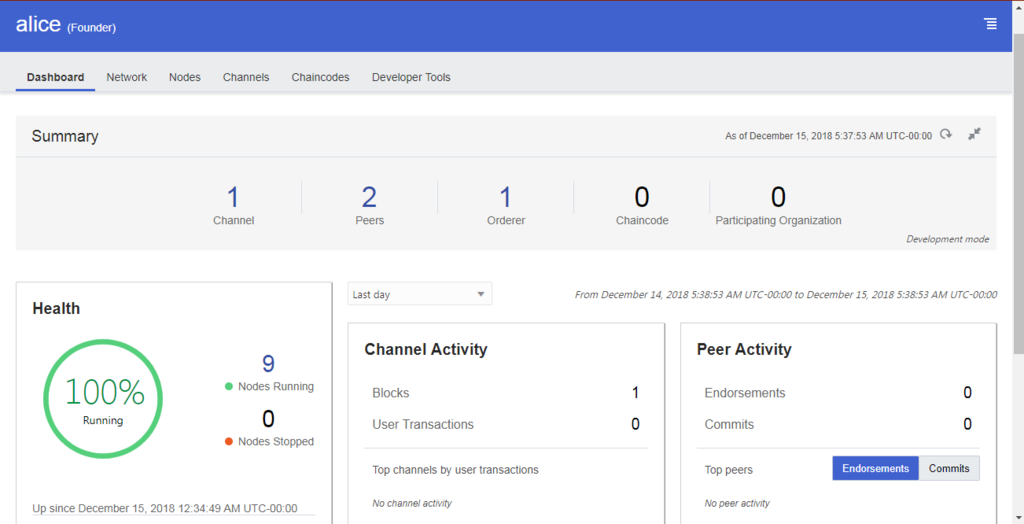Click the Channel count 1 link
This screenshot has width=1024, height=524.
click(233, 198)
